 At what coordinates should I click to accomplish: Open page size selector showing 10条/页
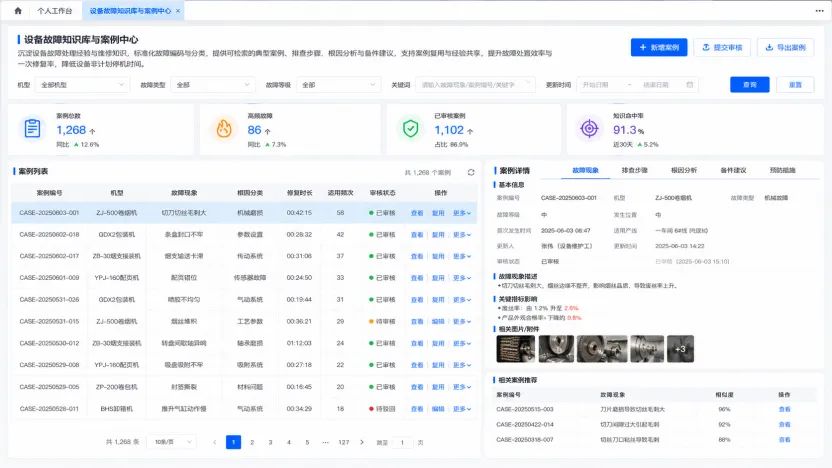point(173,442)
